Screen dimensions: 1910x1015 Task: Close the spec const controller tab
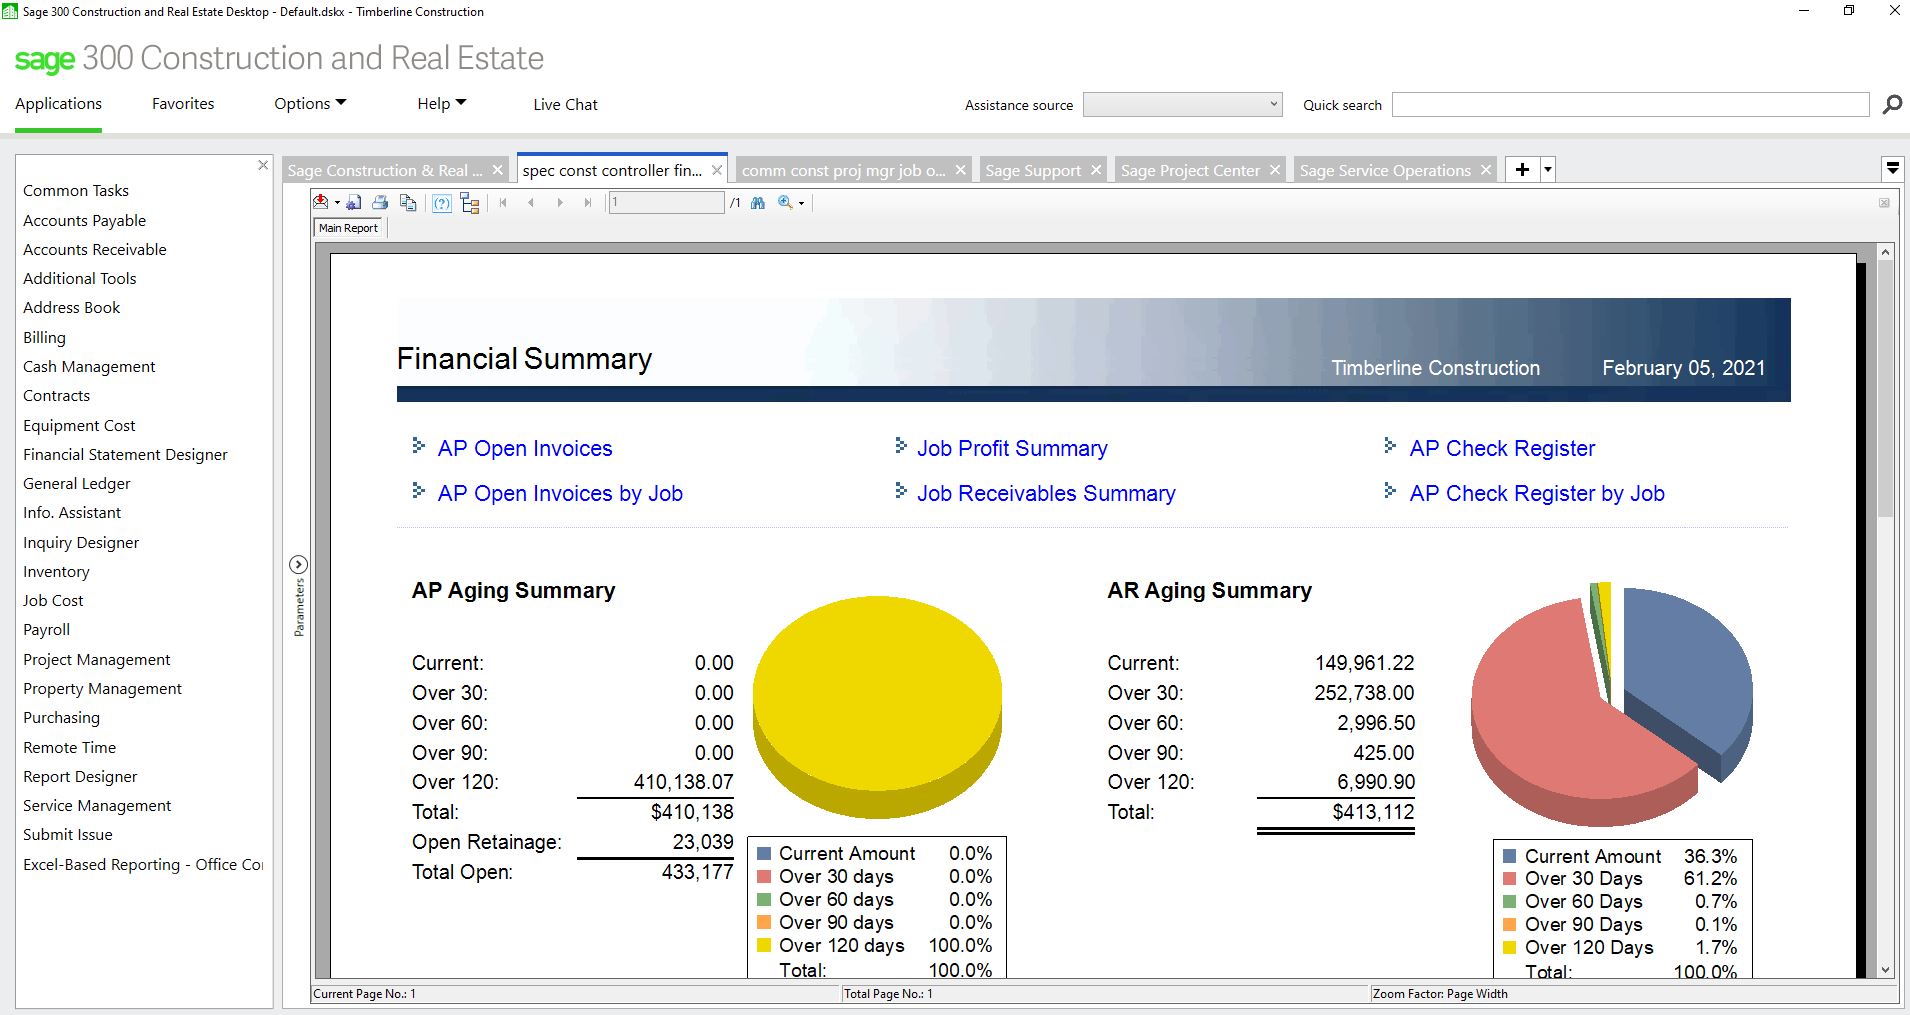click(x=717, y=170)
